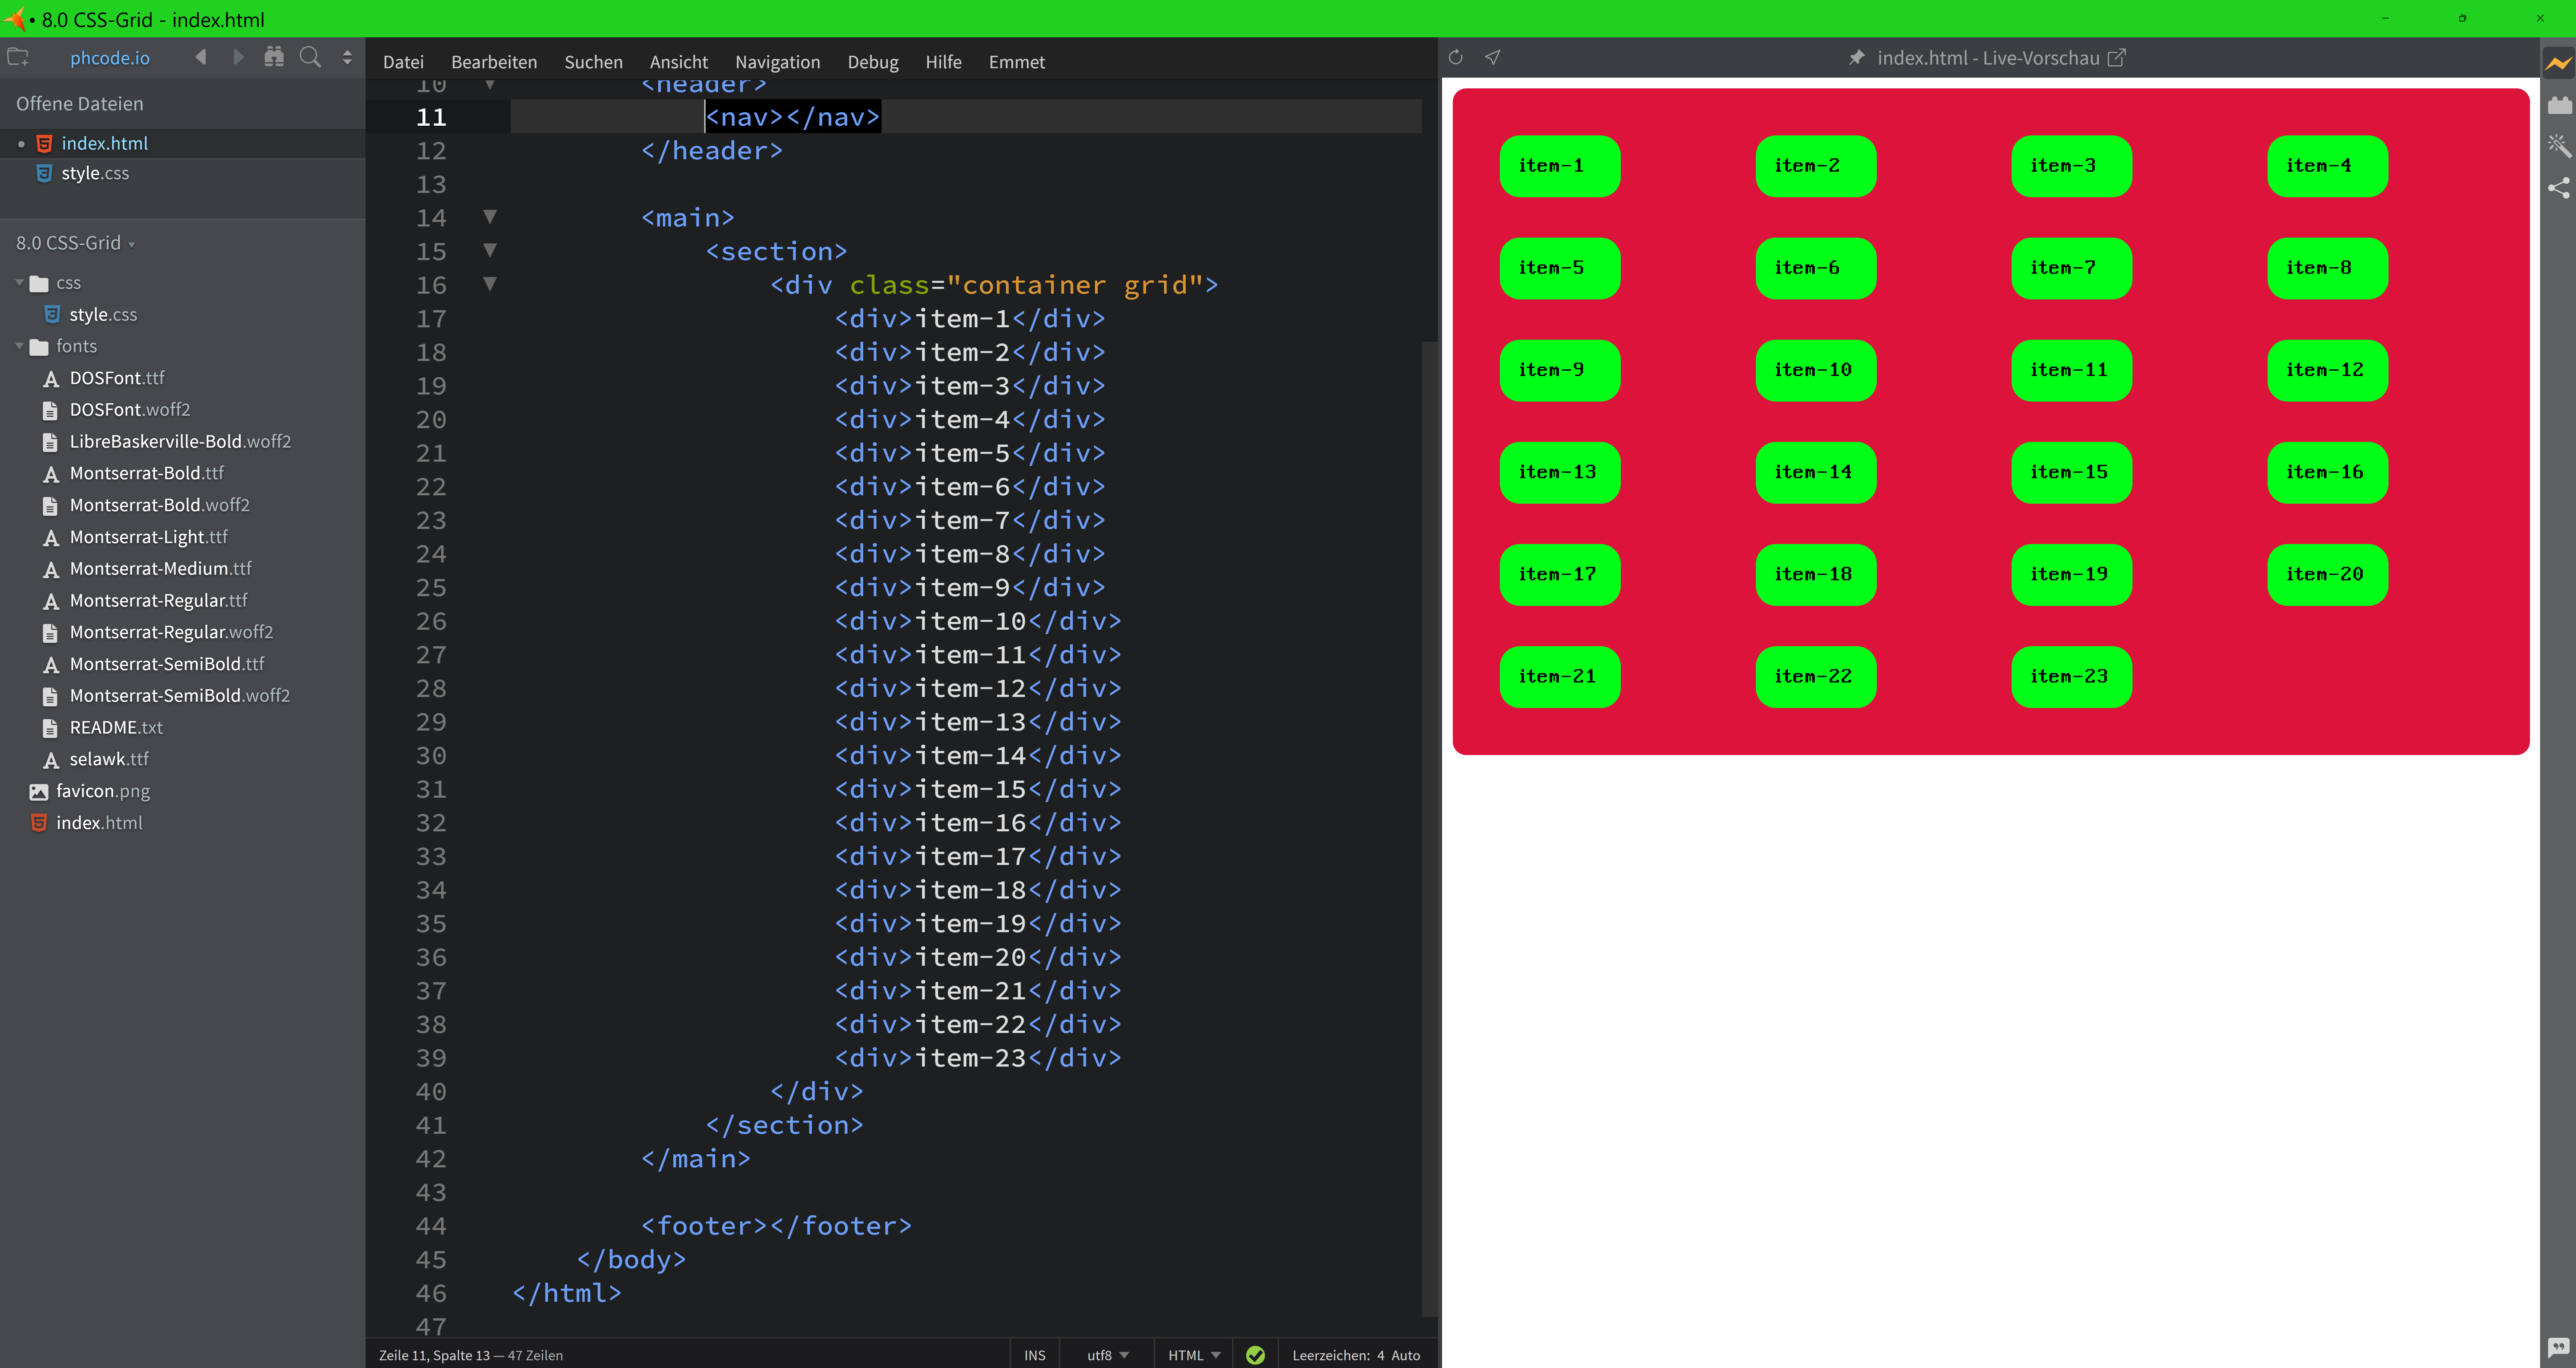Image resolution: width=2576 pixels, height=1368 pixels.
Task: Click the phcode.io link
Action: 110,58
